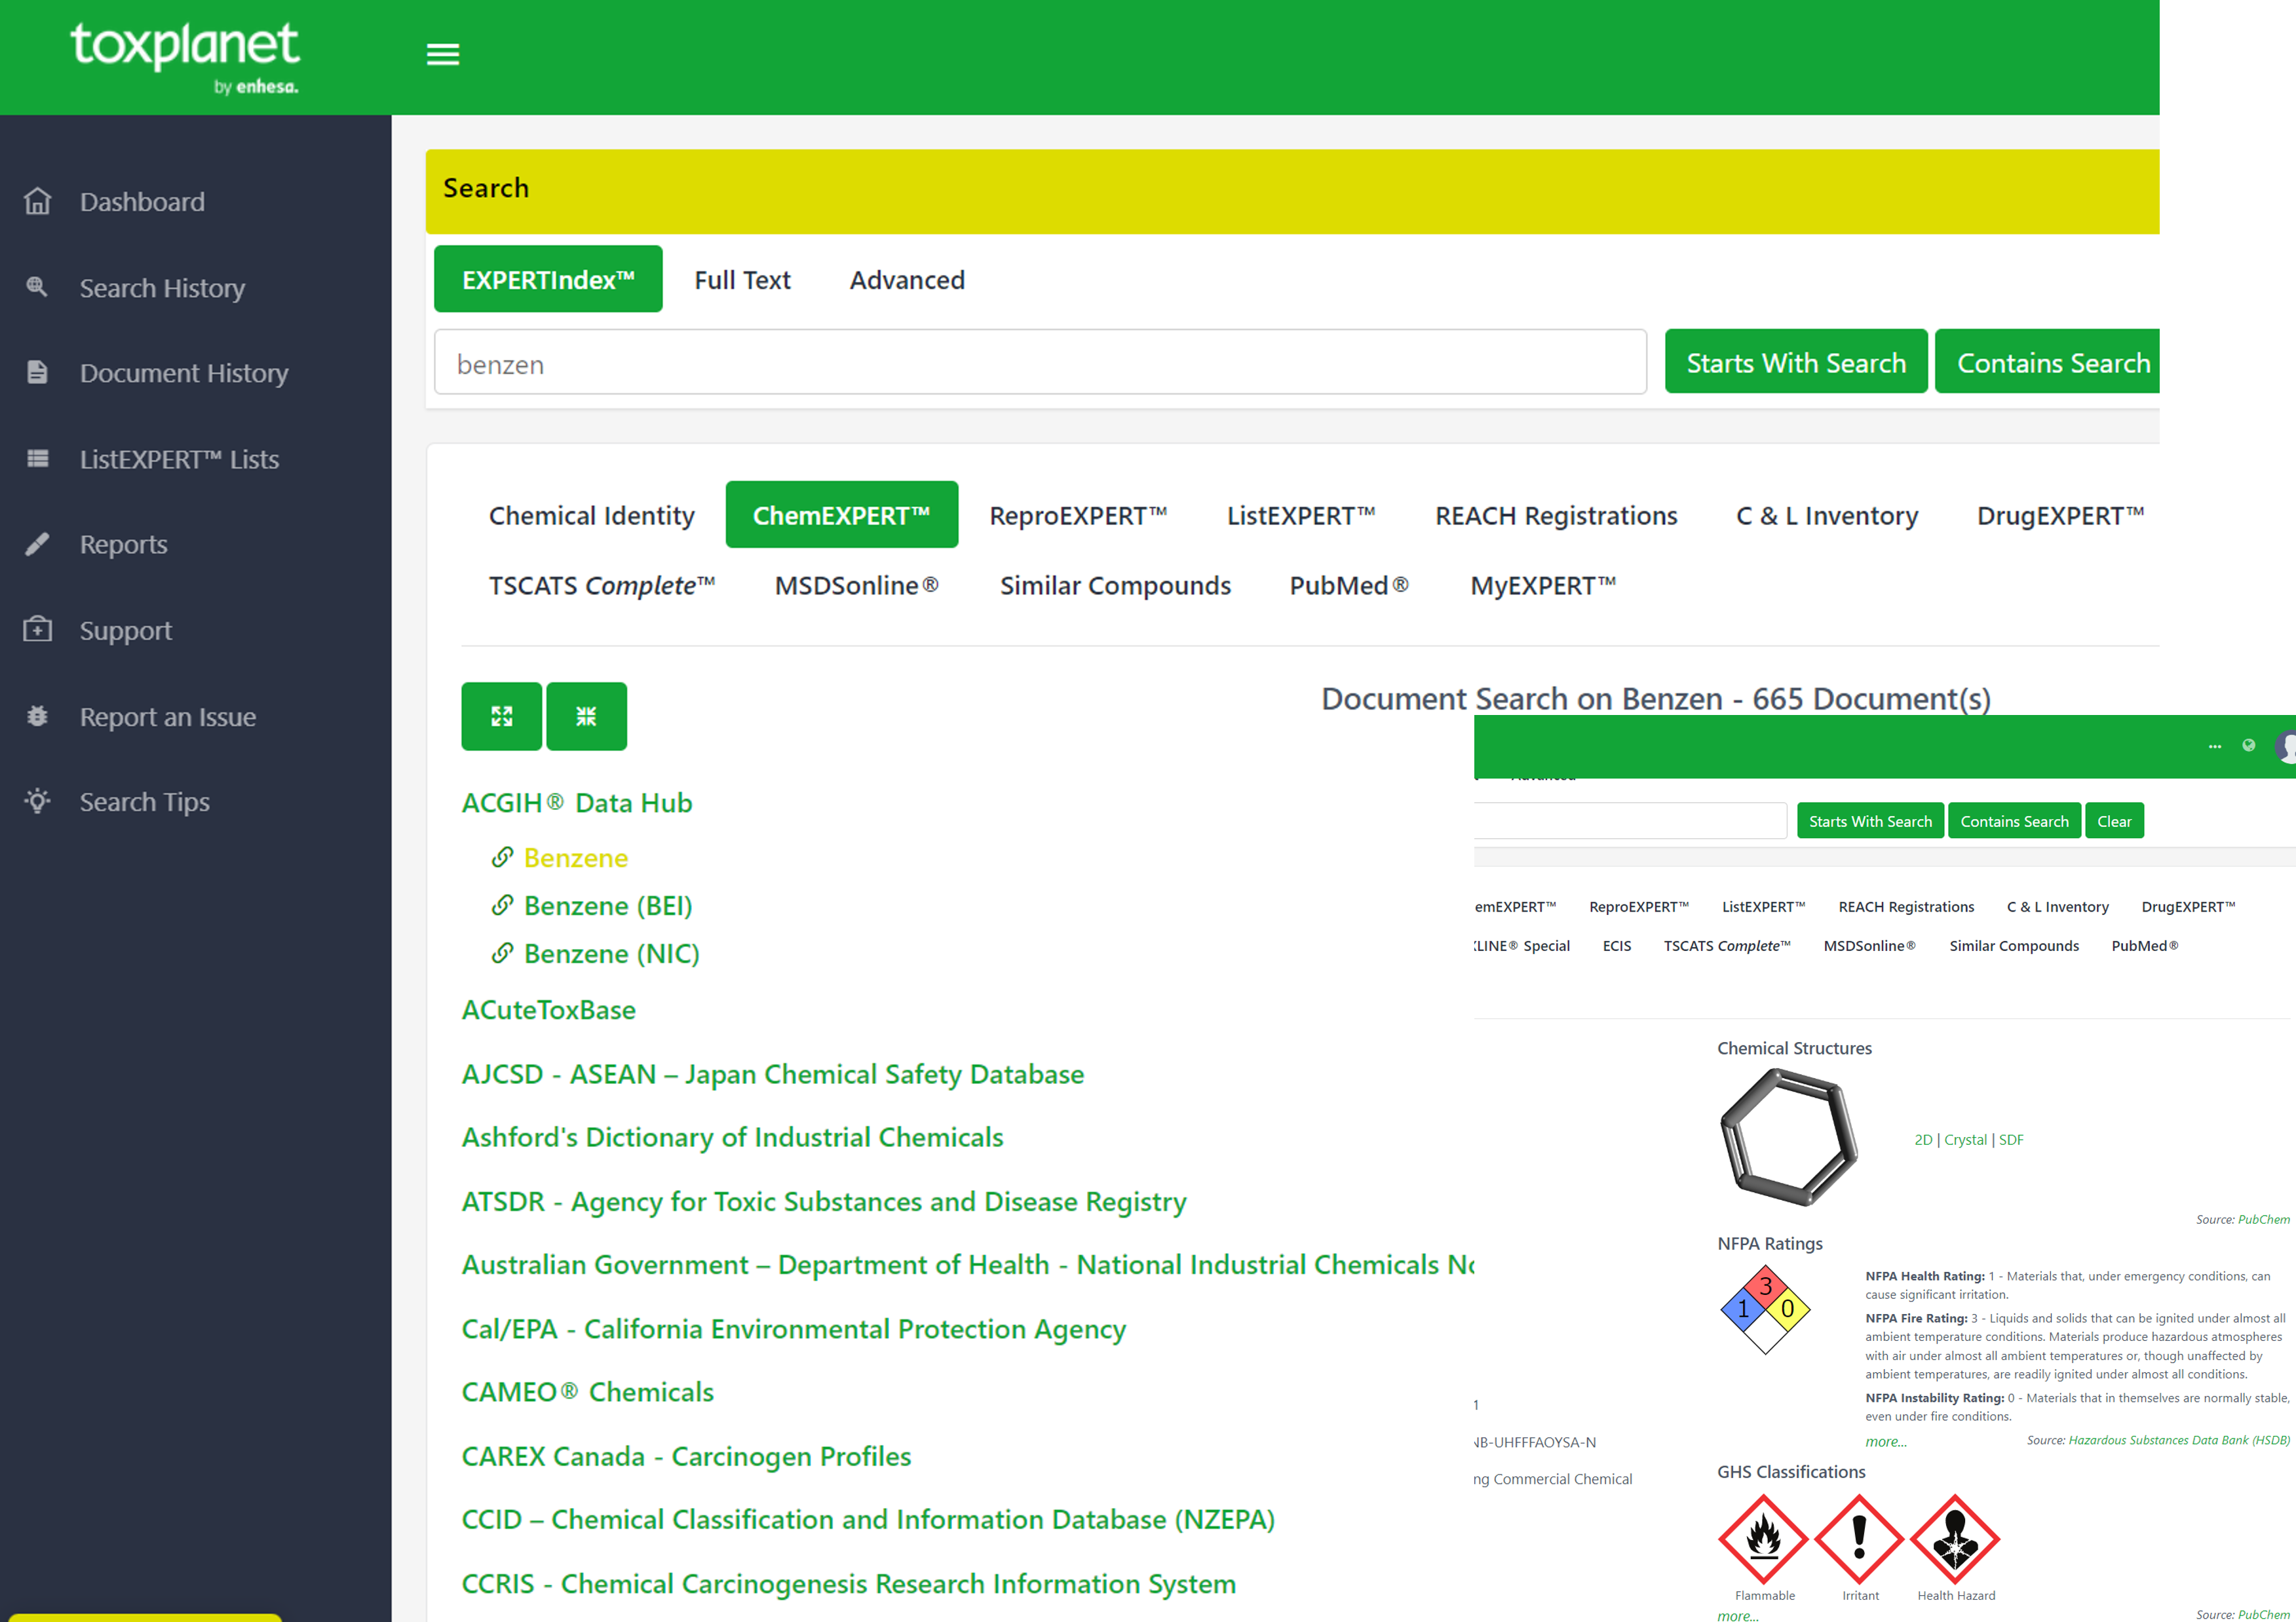Click the NFPA diamond rating image
This screenshot has height=1622, width=2296.
coord(1765,1309)
